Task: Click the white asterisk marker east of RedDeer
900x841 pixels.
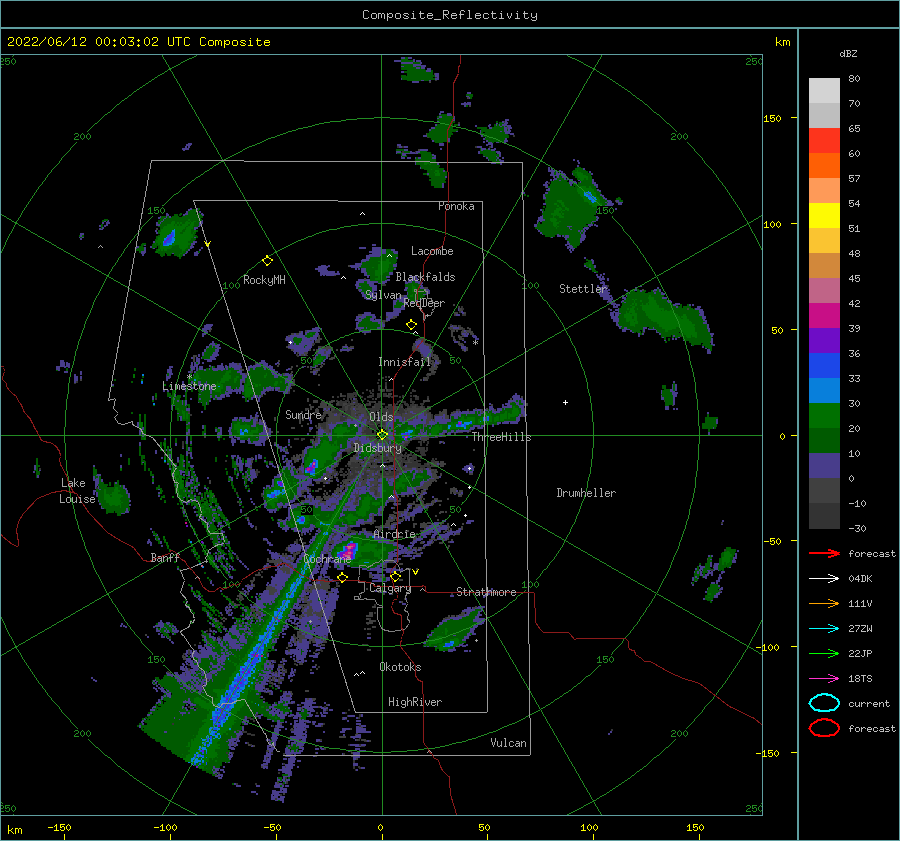Action: click(x=475, y=343)
